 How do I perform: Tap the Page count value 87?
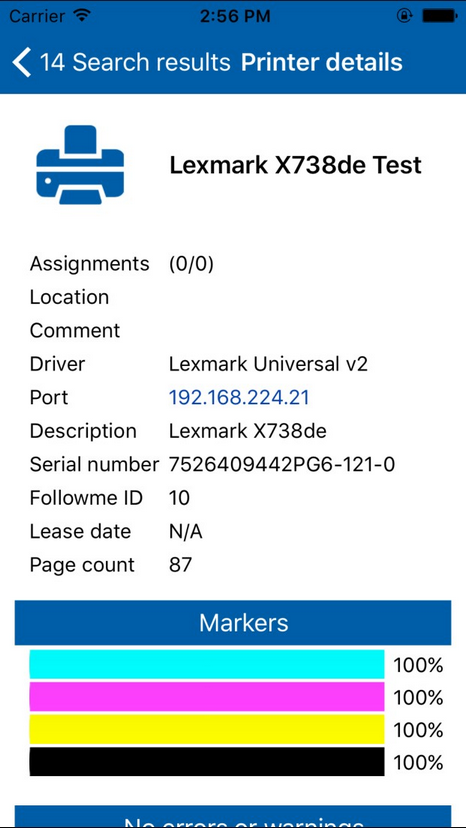(180, 565)
